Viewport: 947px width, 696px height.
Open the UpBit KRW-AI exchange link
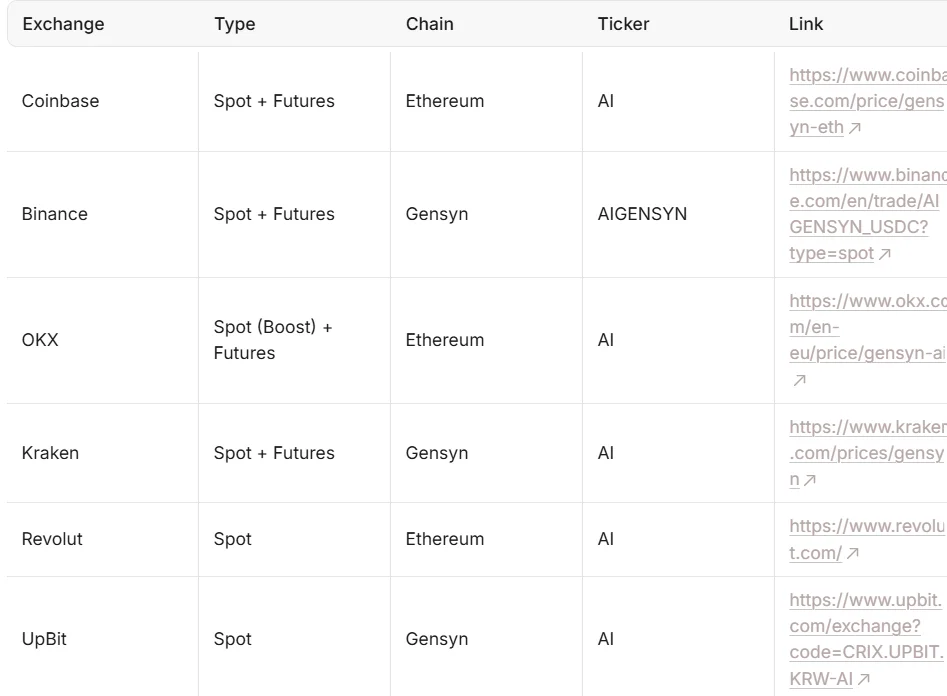pyautogui.click(x=868, y=639)
